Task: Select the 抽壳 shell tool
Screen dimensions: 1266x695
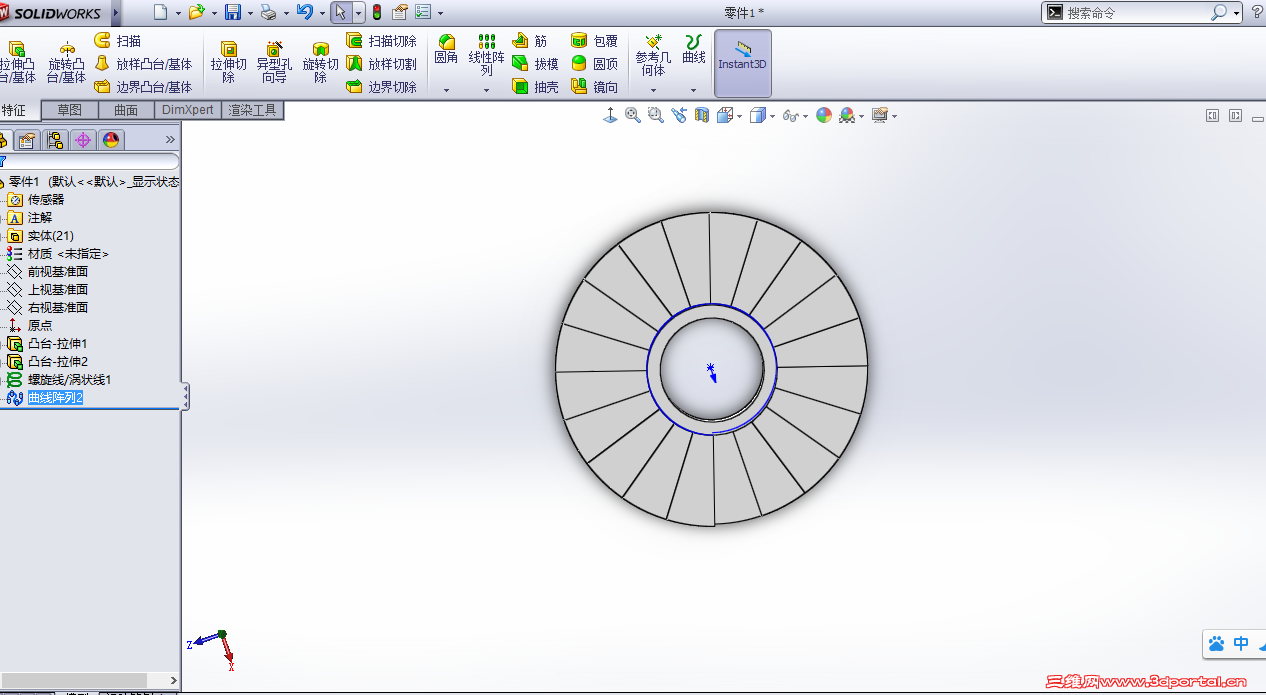Action: tap(535, 87)
